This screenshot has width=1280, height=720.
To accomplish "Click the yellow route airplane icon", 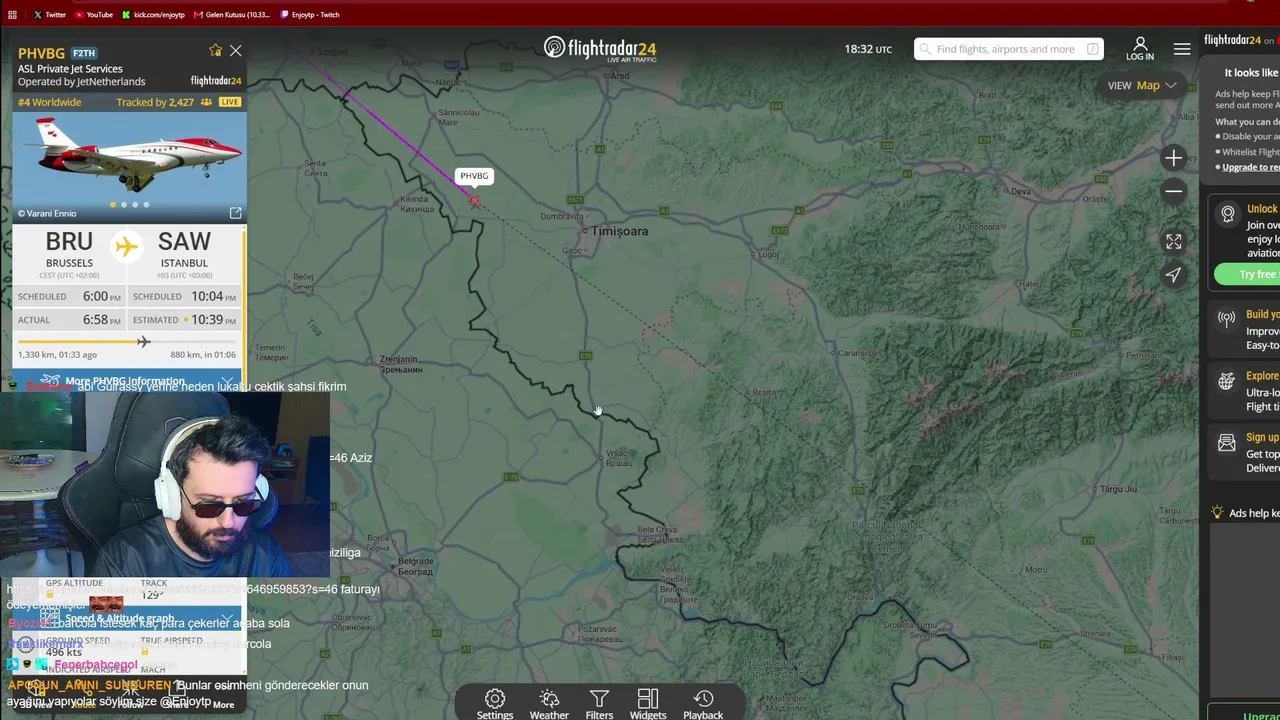I will coord(126,246).
